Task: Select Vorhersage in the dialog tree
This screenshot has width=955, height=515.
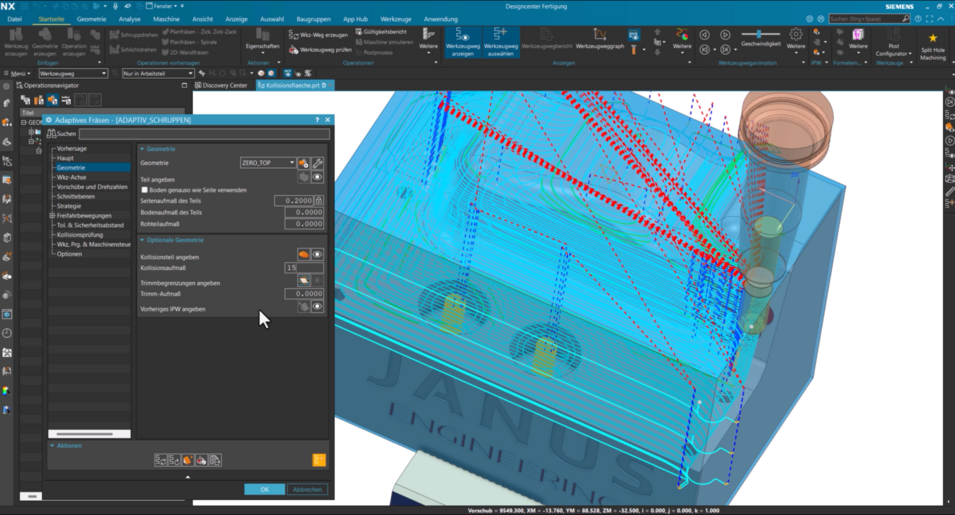Action: point(71,149)
